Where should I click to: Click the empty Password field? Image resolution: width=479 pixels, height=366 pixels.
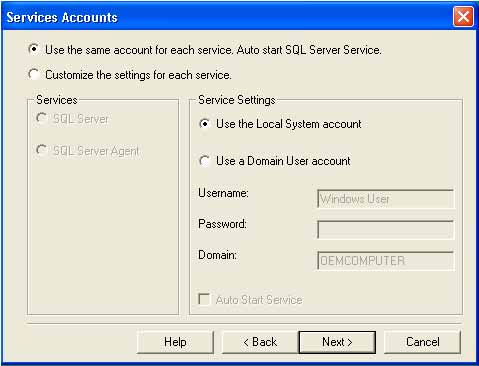coord(386,230)
